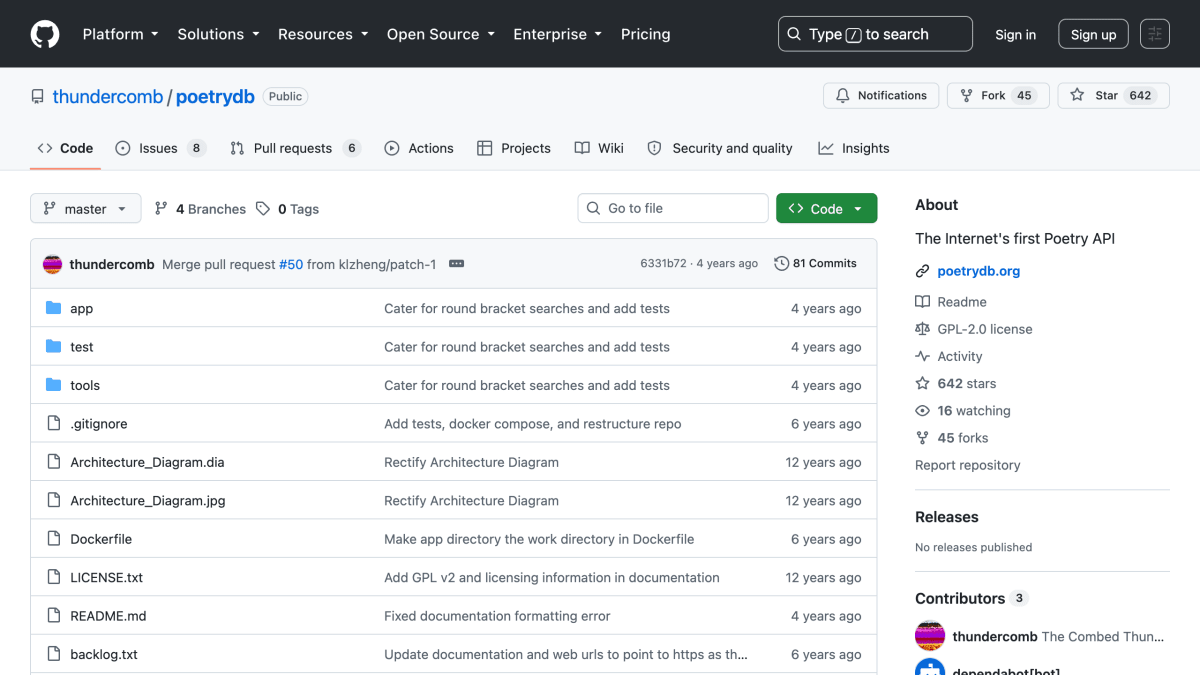This screenshot has height=675, width=1200.
Task: Open the green Code dropdown button
Action: click(x=827, y=209)
